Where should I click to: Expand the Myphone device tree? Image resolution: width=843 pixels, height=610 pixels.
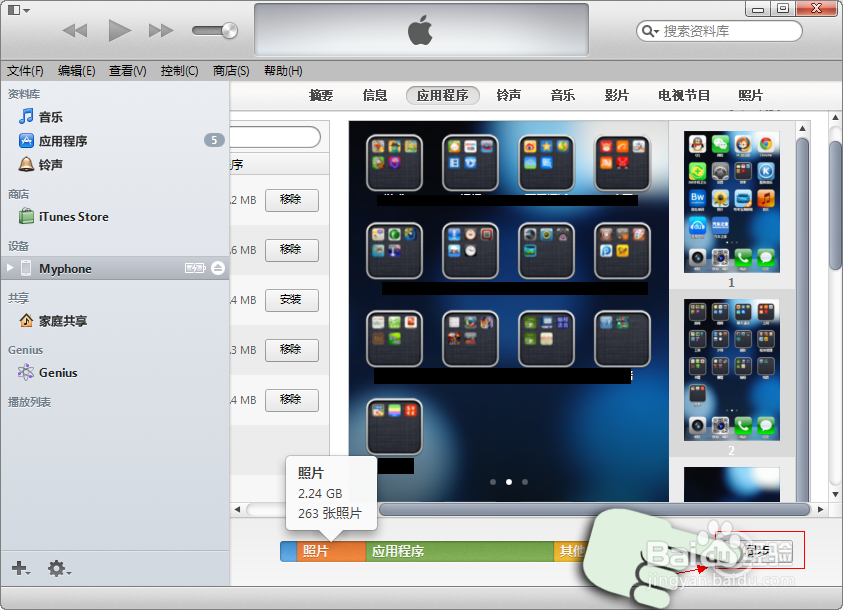coord(10,268)
